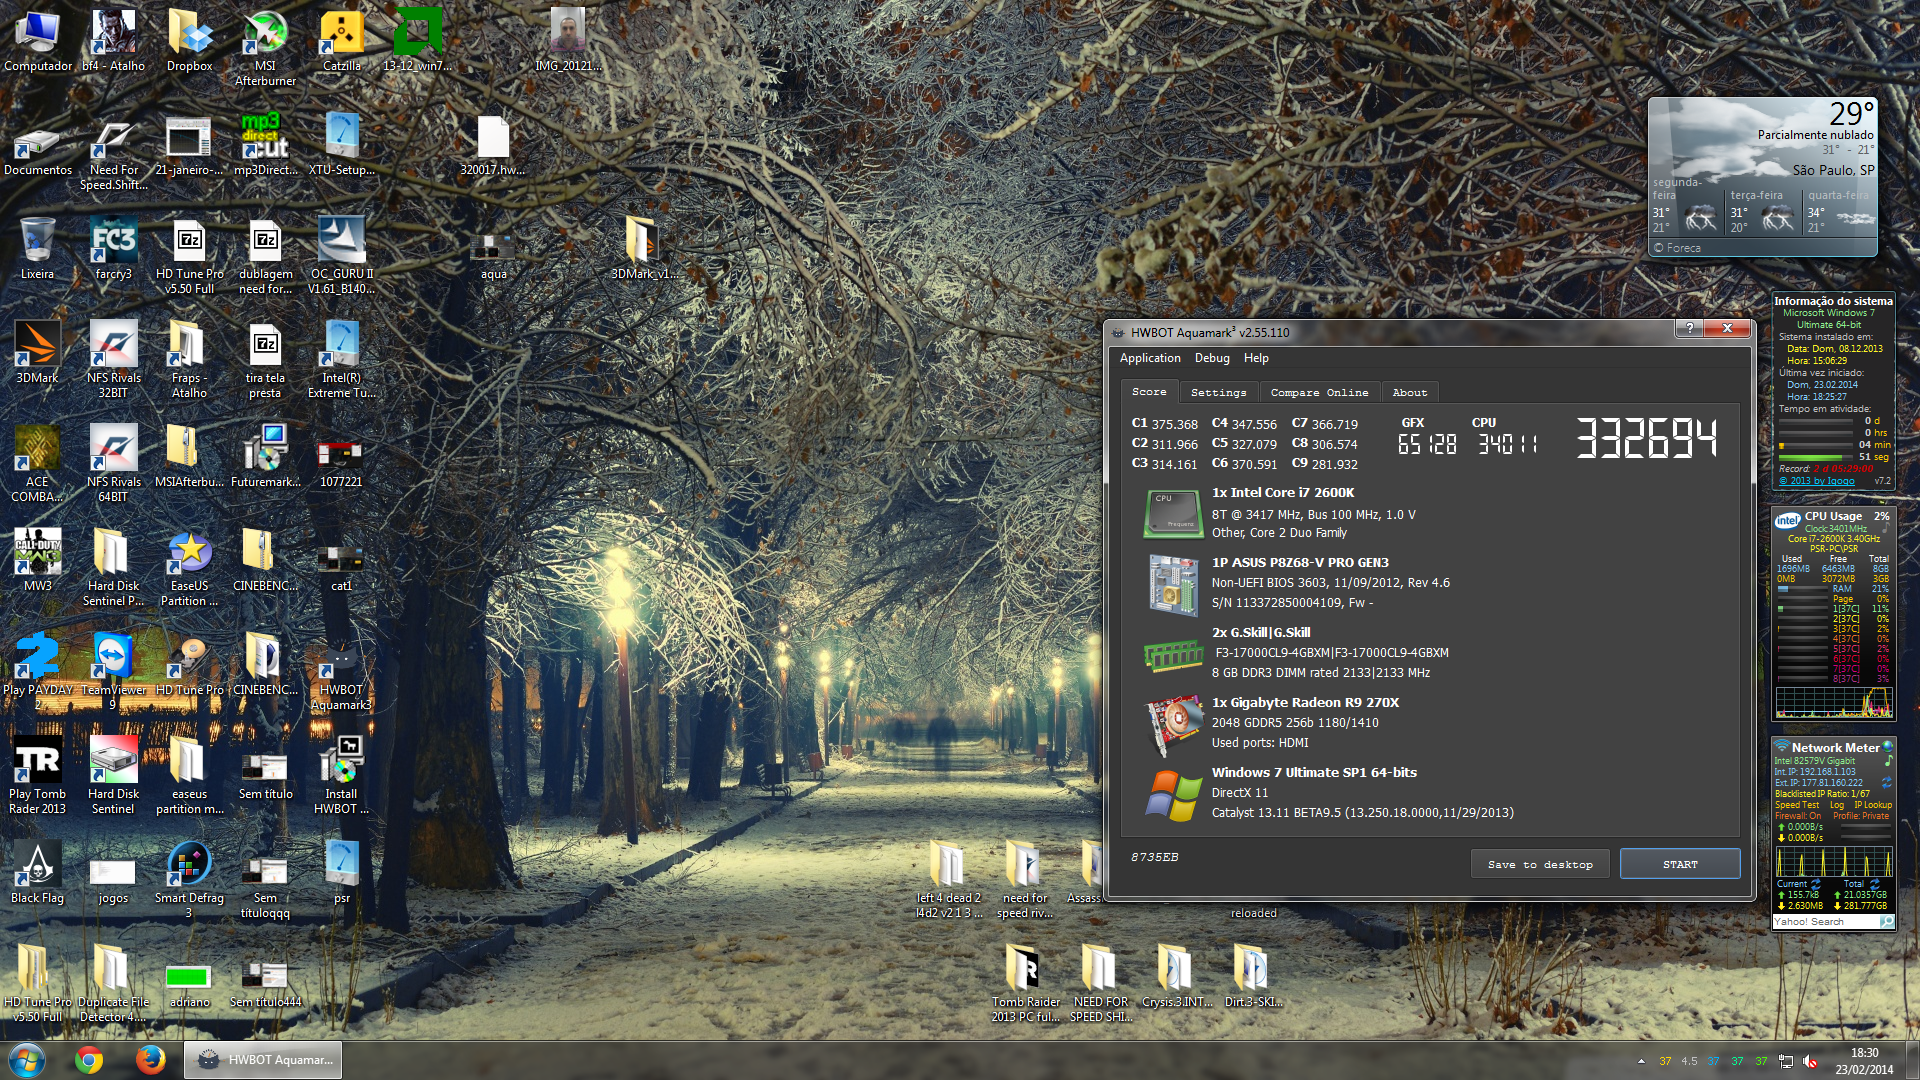This screenshot has width=1920, height=1080.
Task: Open the Dirt.3-SKI folder
Action: tap(1253, 976)
